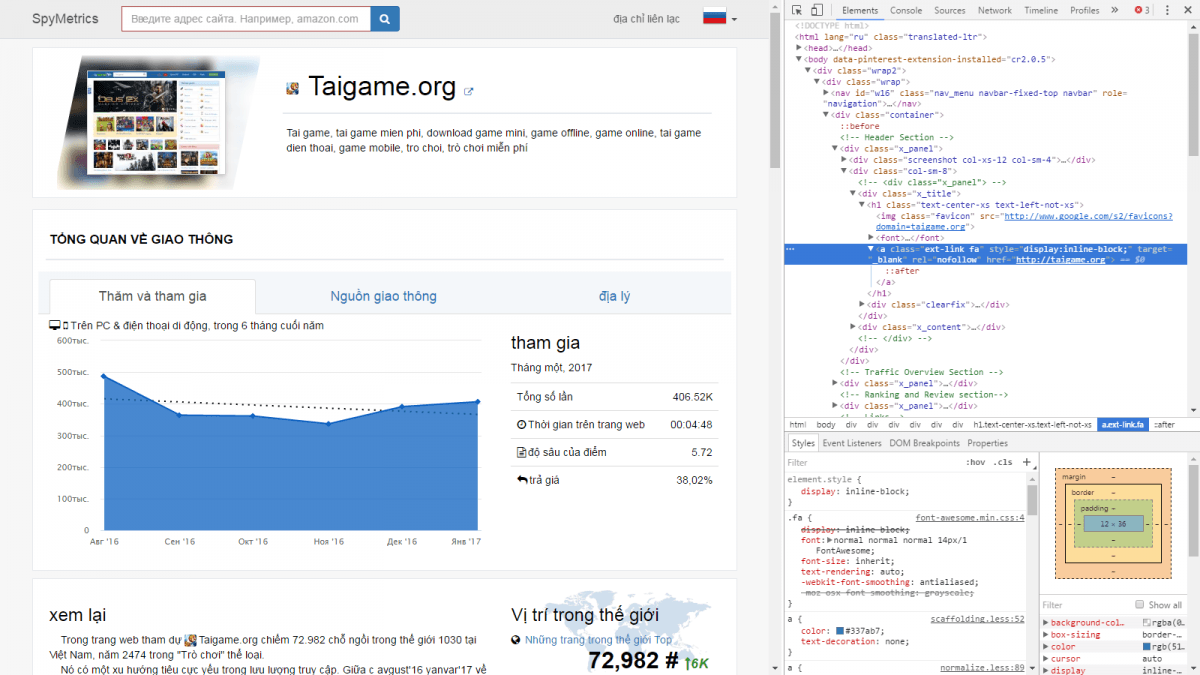Expand the cursor computed property

coord(1046,659)
